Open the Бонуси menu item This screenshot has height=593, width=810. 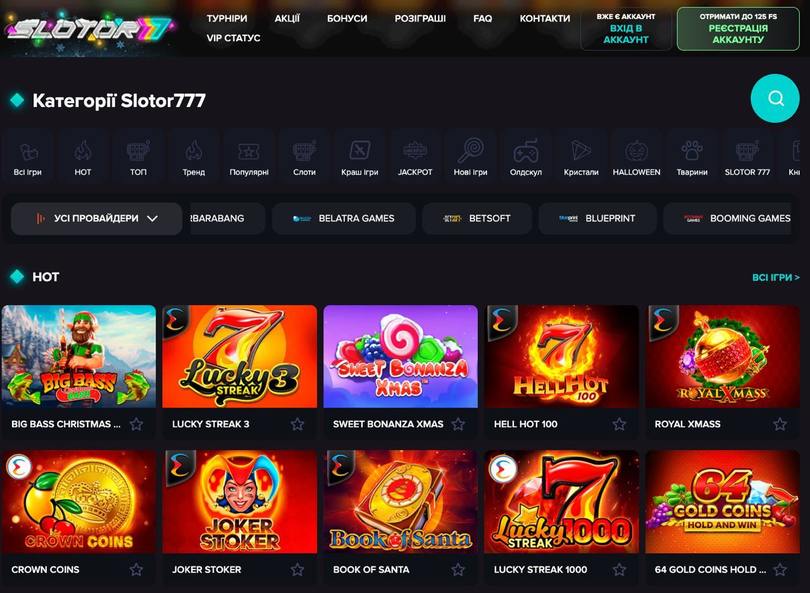[x=347, y=19]
